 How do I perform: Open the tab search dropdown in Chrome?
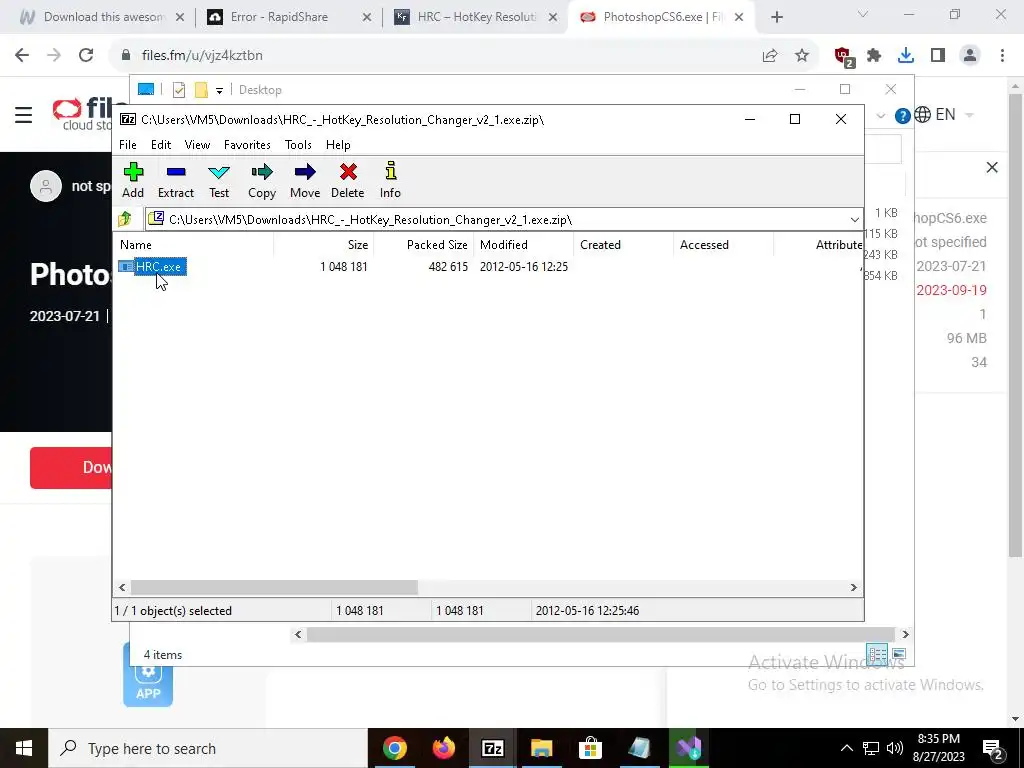coord(863,15)
